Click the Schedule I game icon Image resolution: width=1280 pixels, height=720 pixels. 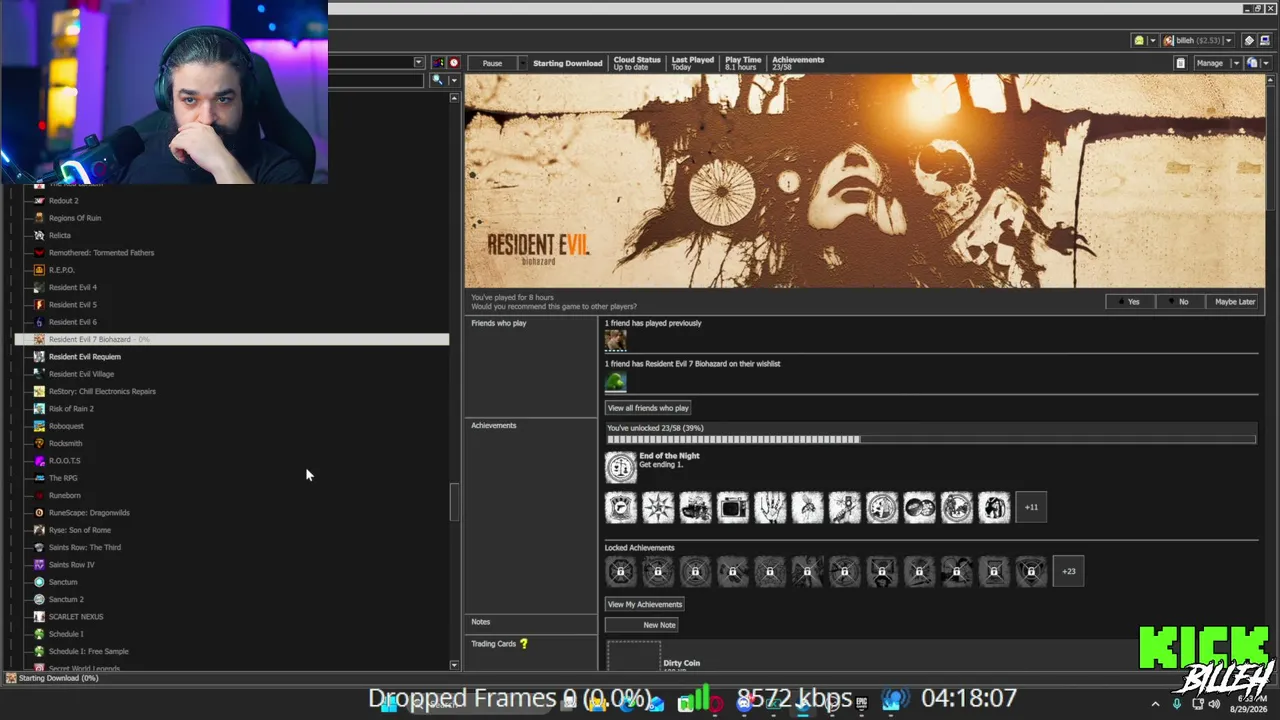tap(39, 634)
